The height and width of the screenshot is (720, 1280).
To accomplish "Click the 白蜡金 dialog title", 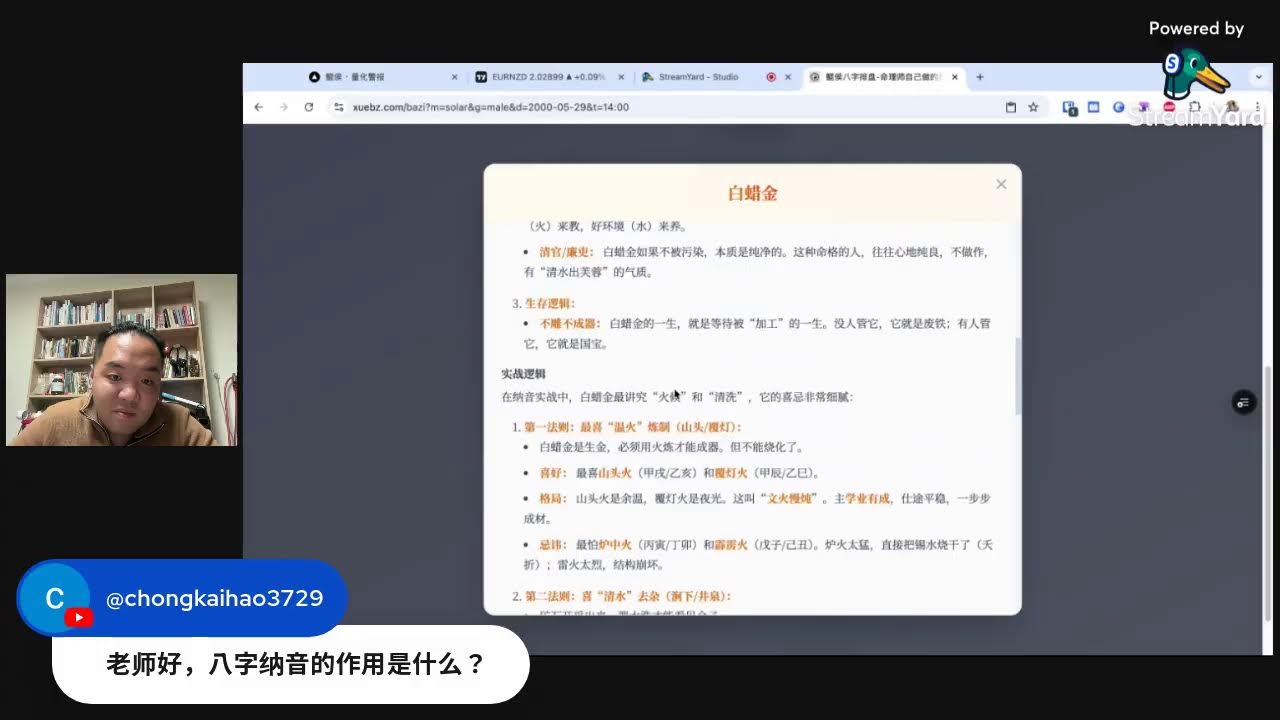I will pos(753,194).
